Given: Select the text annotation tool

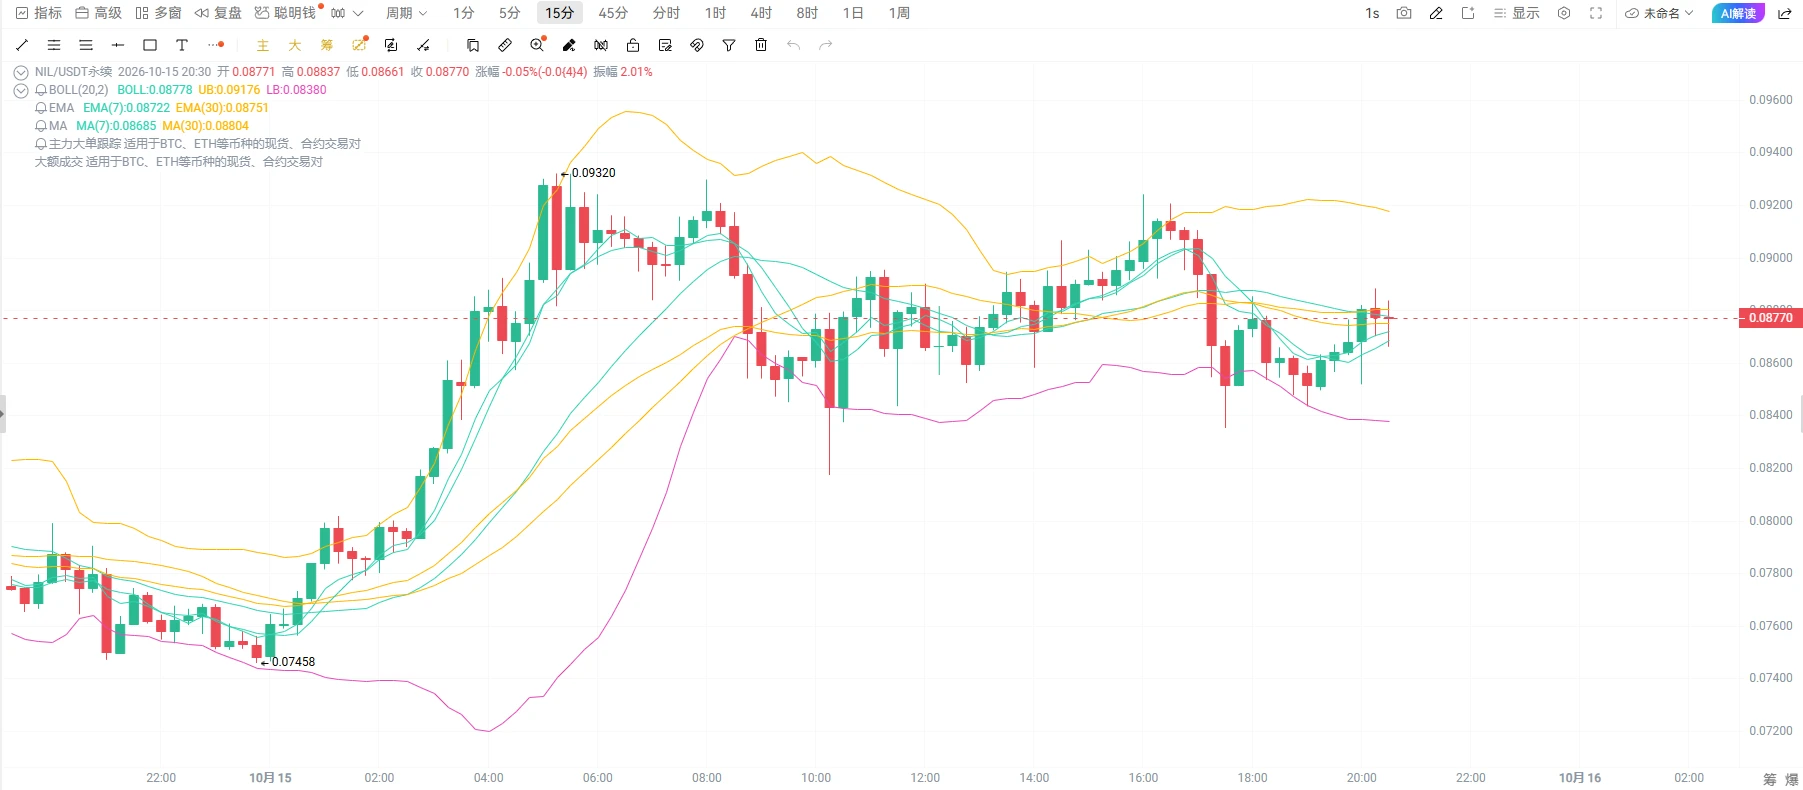Looking at the screenshot, I should pos(182,45).
